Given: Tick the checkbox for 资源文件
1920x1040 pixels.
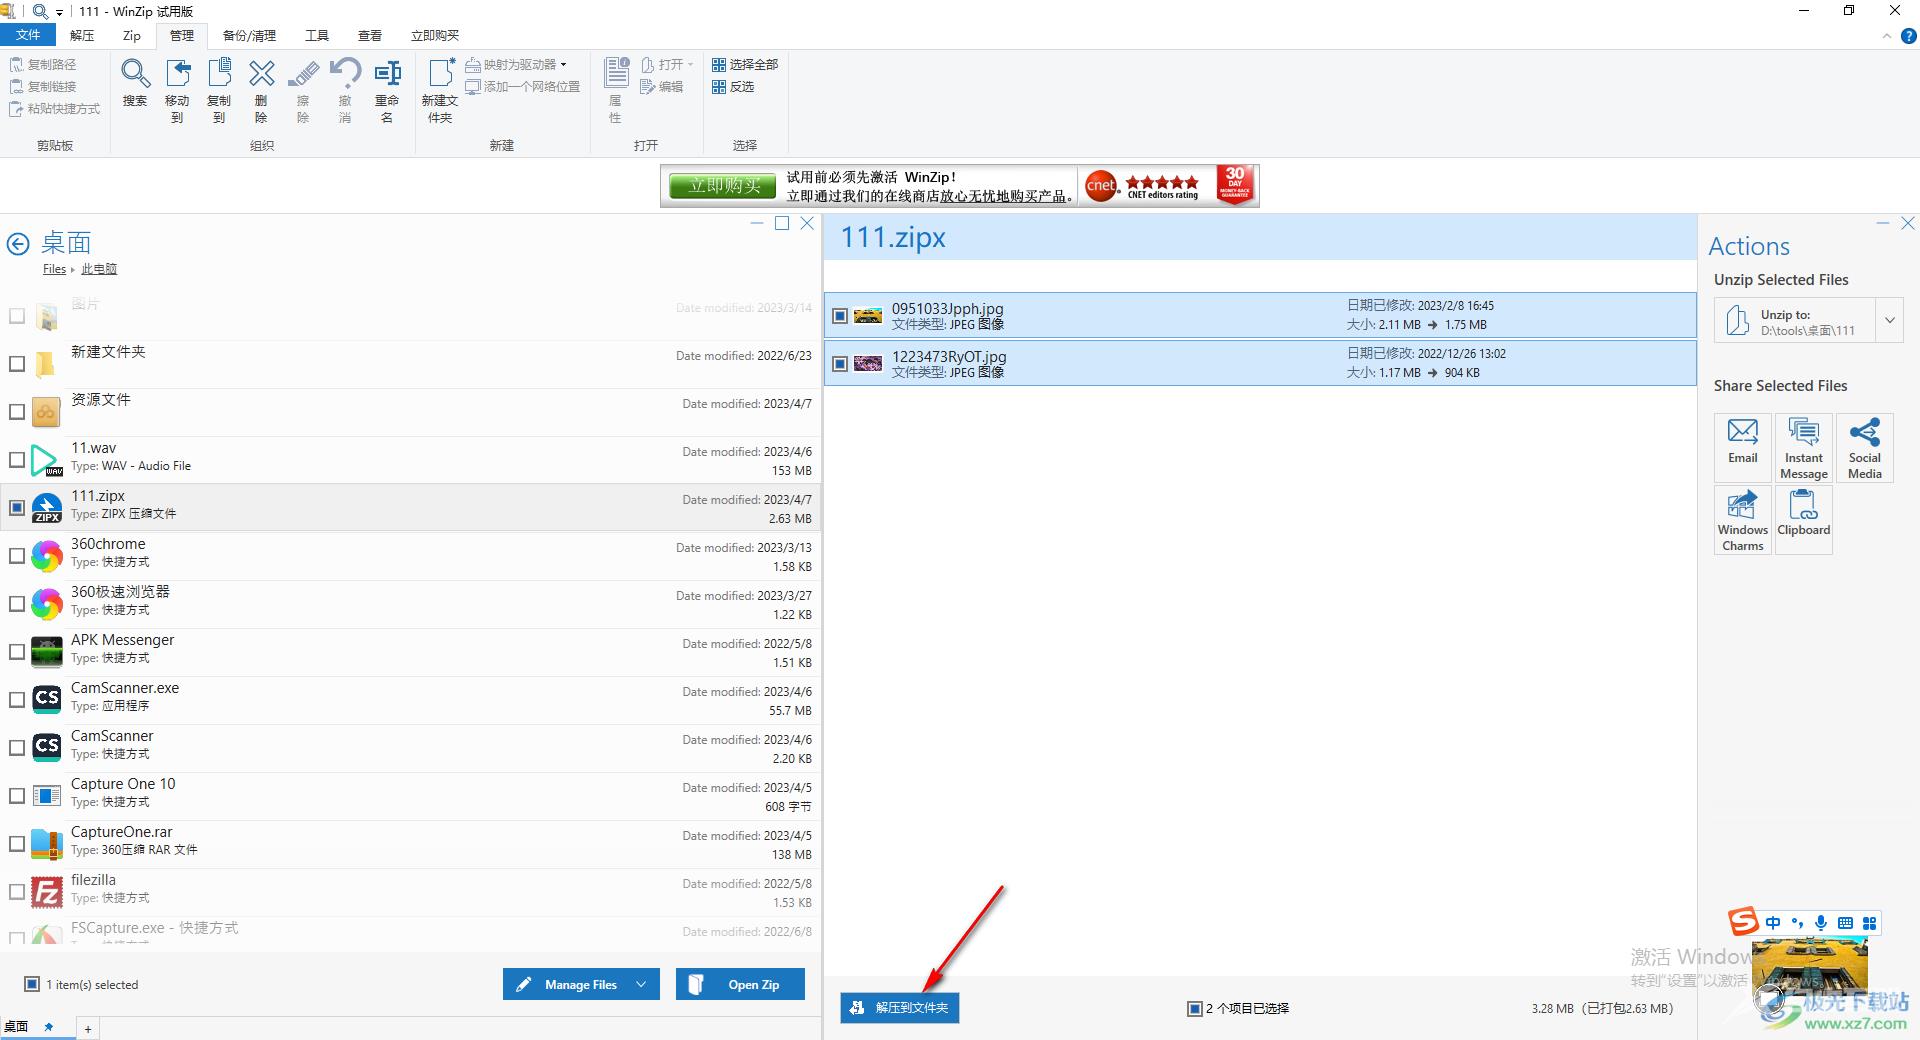Looking at the screenshot, I should (x=17, y=412).
